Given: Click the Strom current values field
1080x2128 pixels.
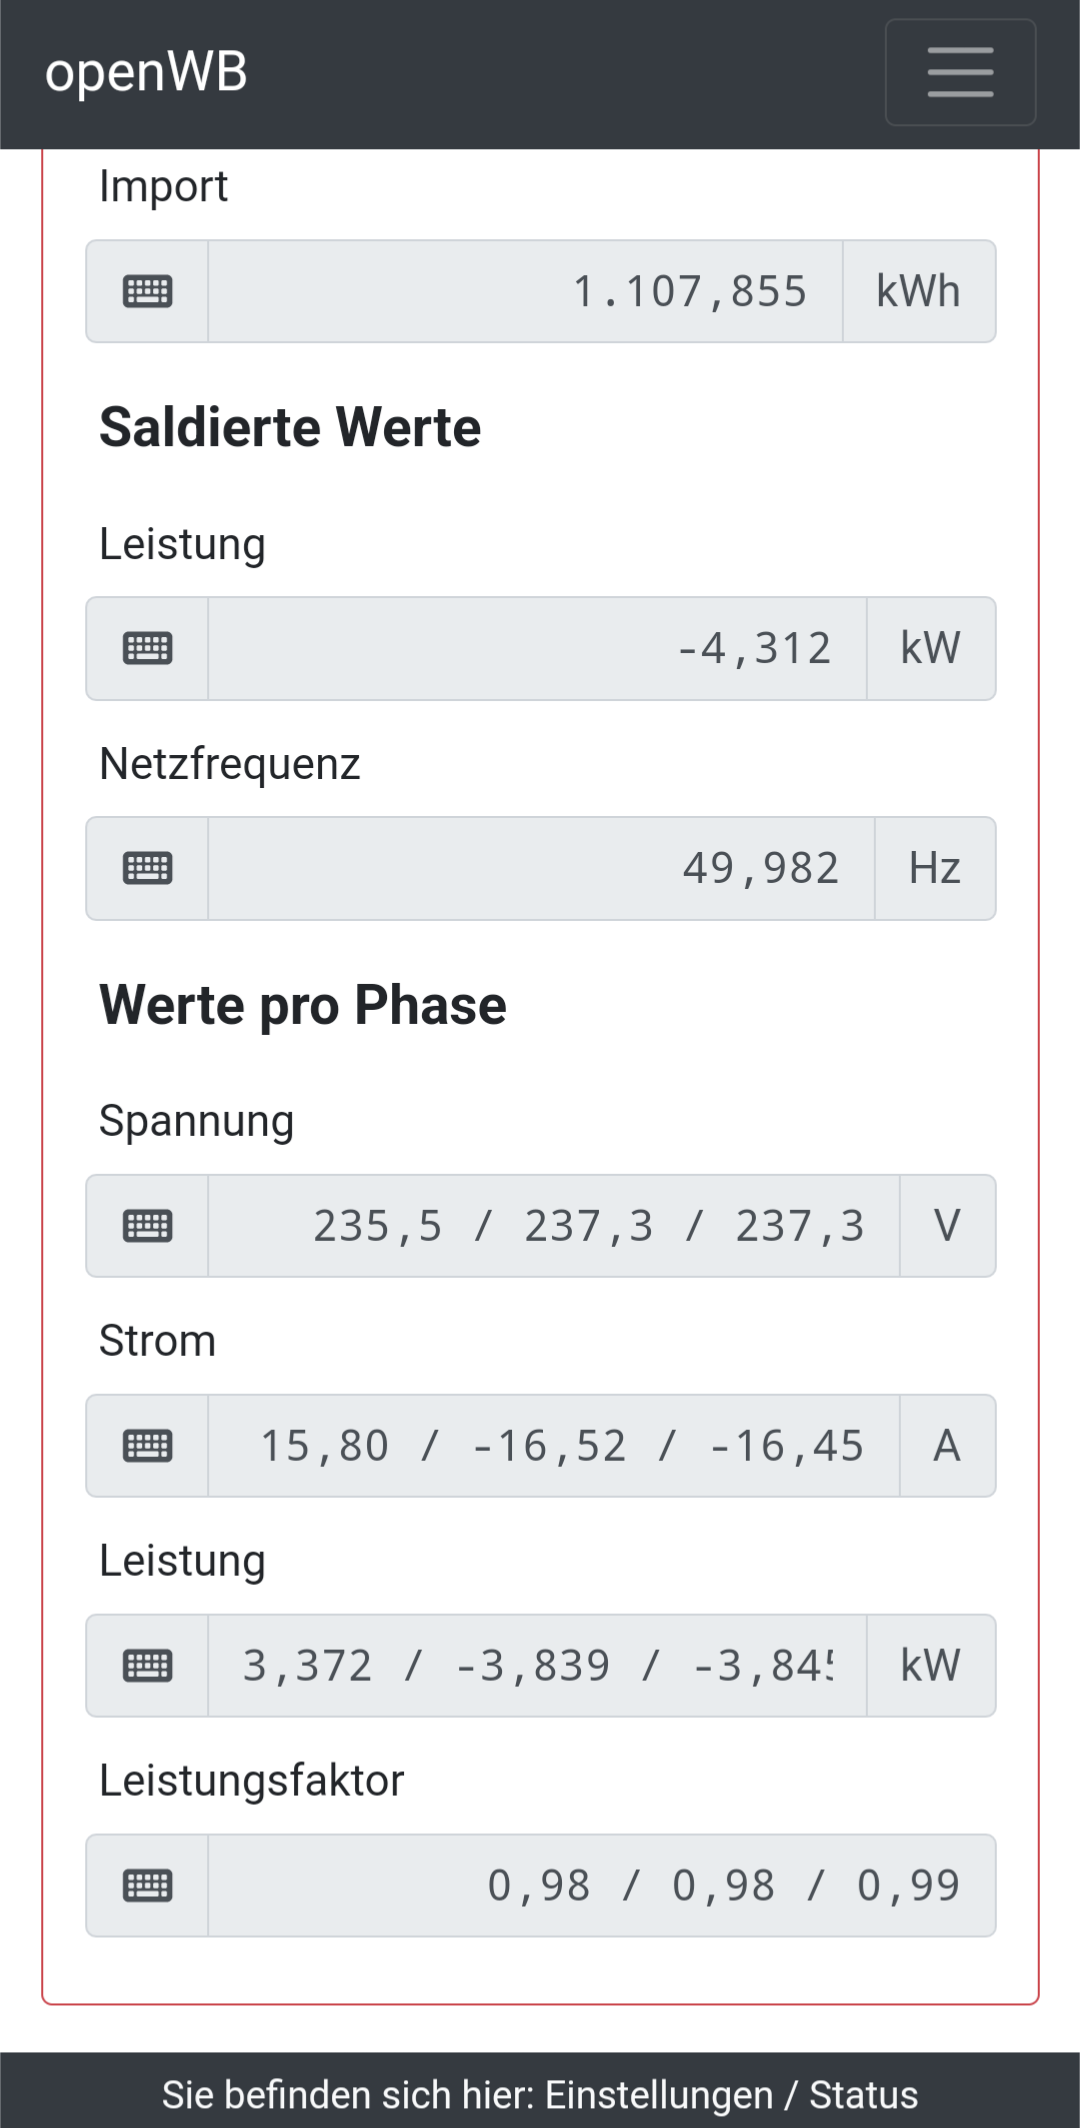Looking at the screenshot, I should tap(553, 1445).
